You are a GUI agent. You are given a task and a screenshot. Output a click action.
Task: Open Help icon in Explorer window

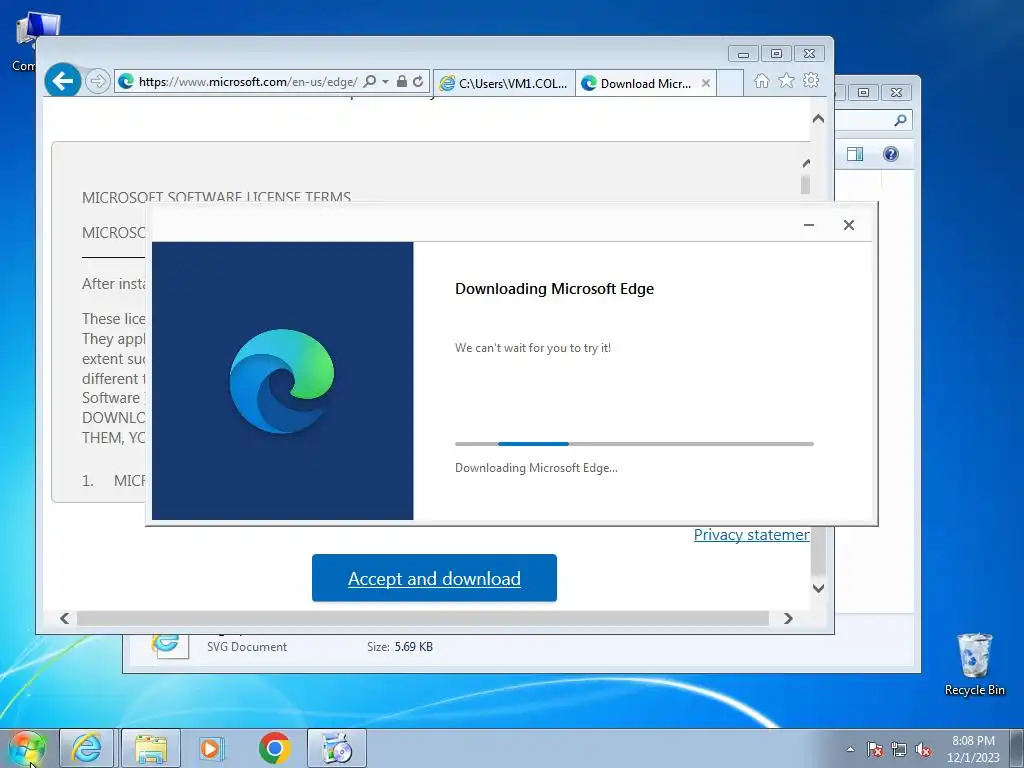tap(891, 154)
